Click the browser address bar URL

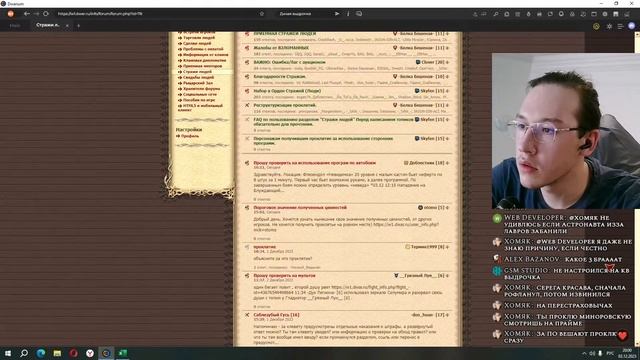[100, 13]
